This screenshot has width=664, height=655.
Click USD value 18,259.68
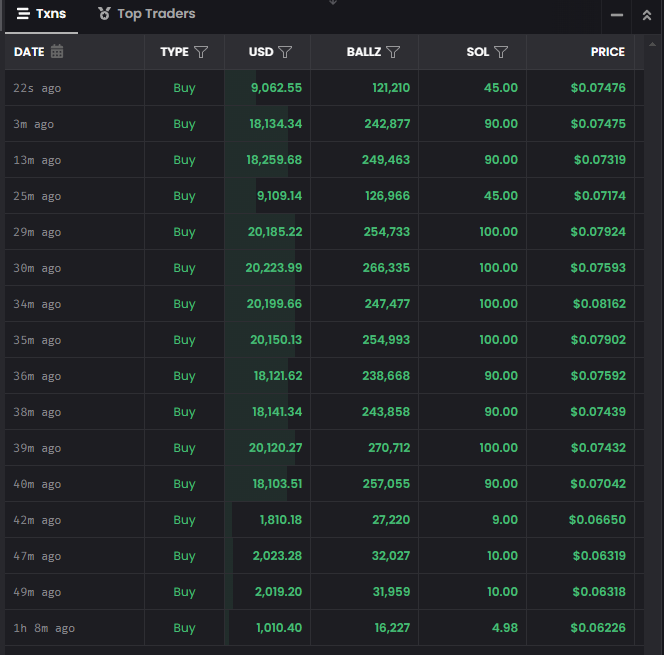(x=274, y=160)
